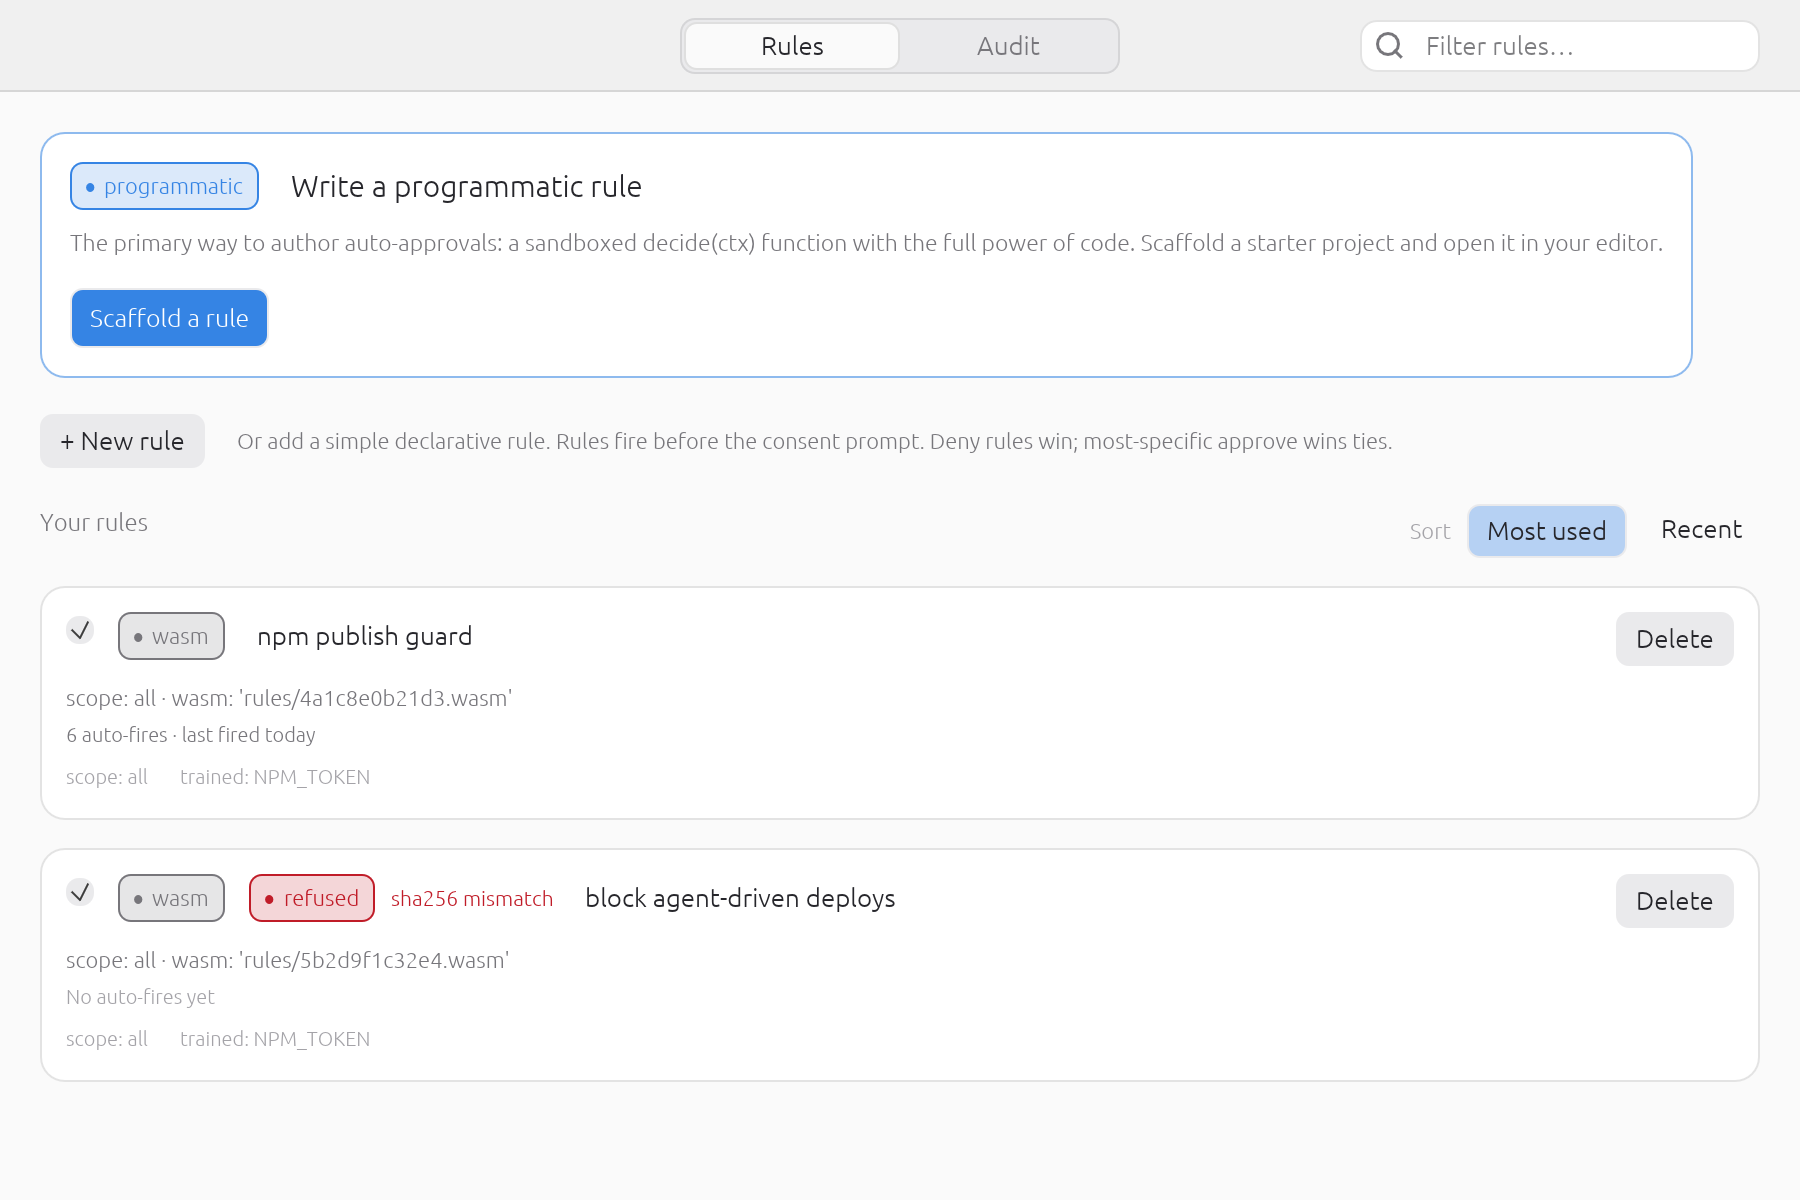Click the sha256 mismatch warning text
Viewport: 1800px width, 1200px height.
click(x=472, y=898)
